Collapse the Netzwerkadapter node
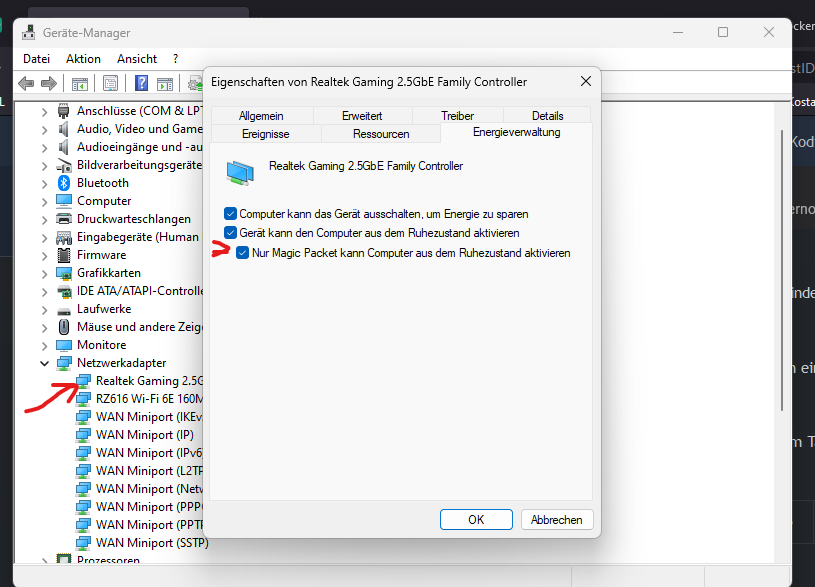Viewport: 815px width, 587px height. (45, 363)
